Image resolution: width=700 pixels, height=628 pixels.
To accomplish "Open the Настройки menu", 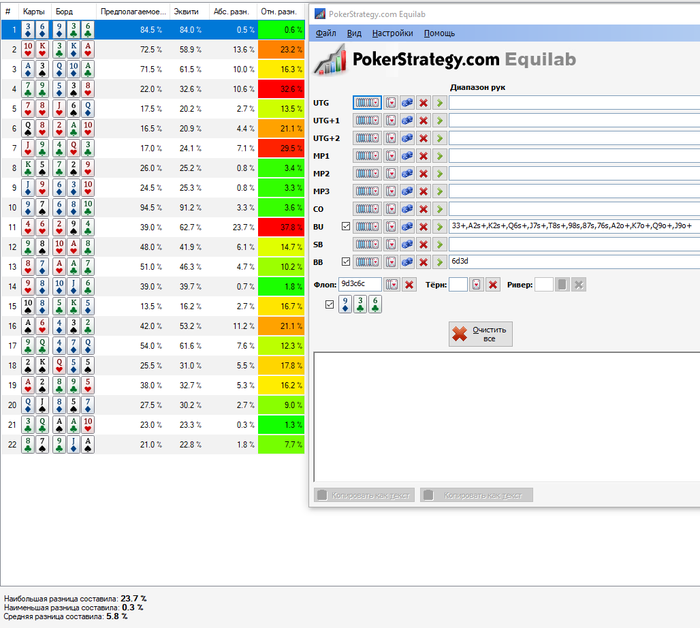I will point(392,33).
